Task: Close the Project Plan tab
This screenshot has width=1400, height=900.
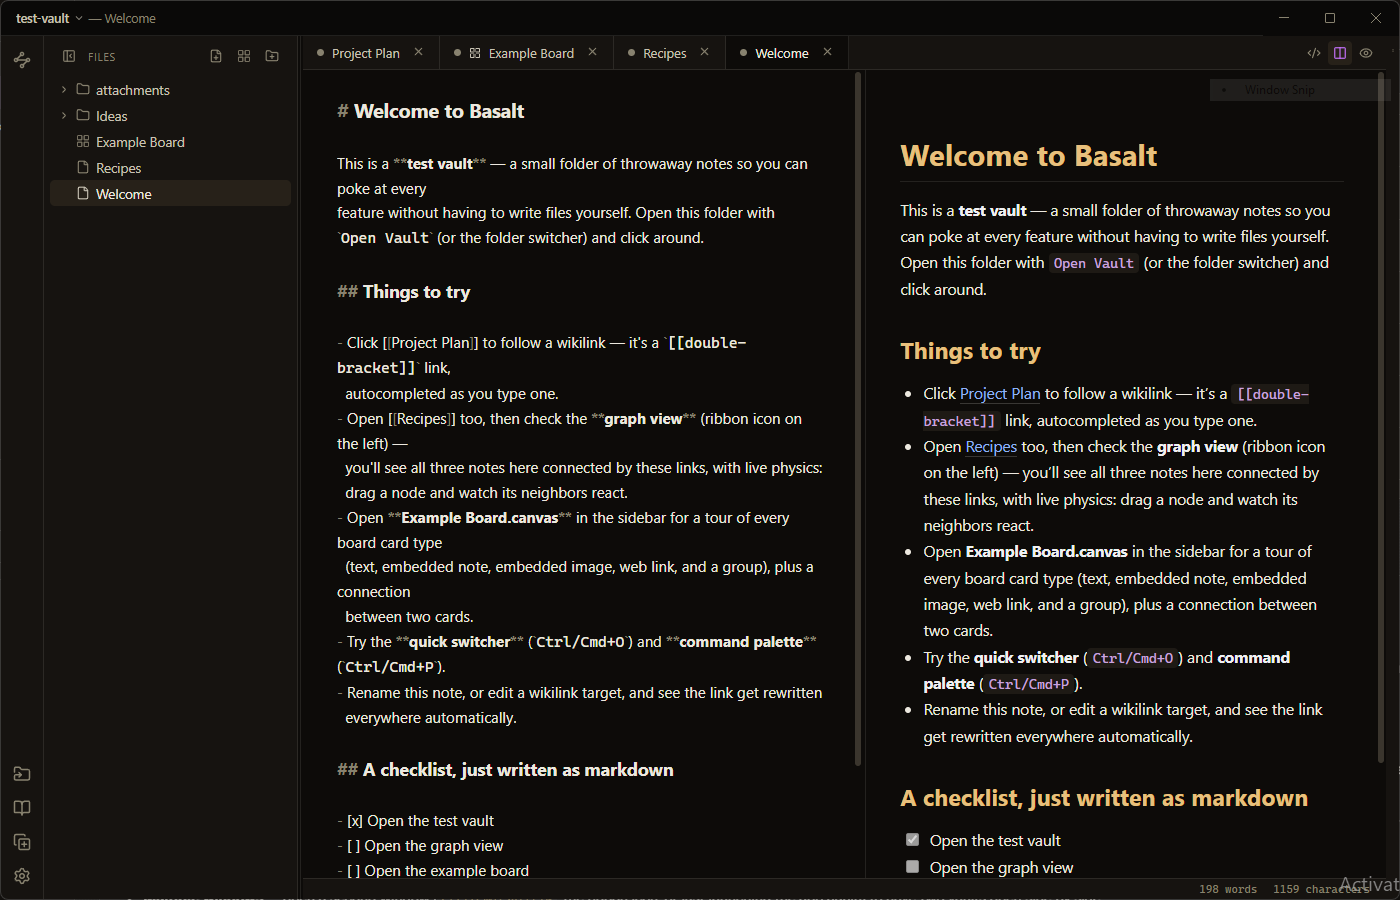Action: (419, 52)
